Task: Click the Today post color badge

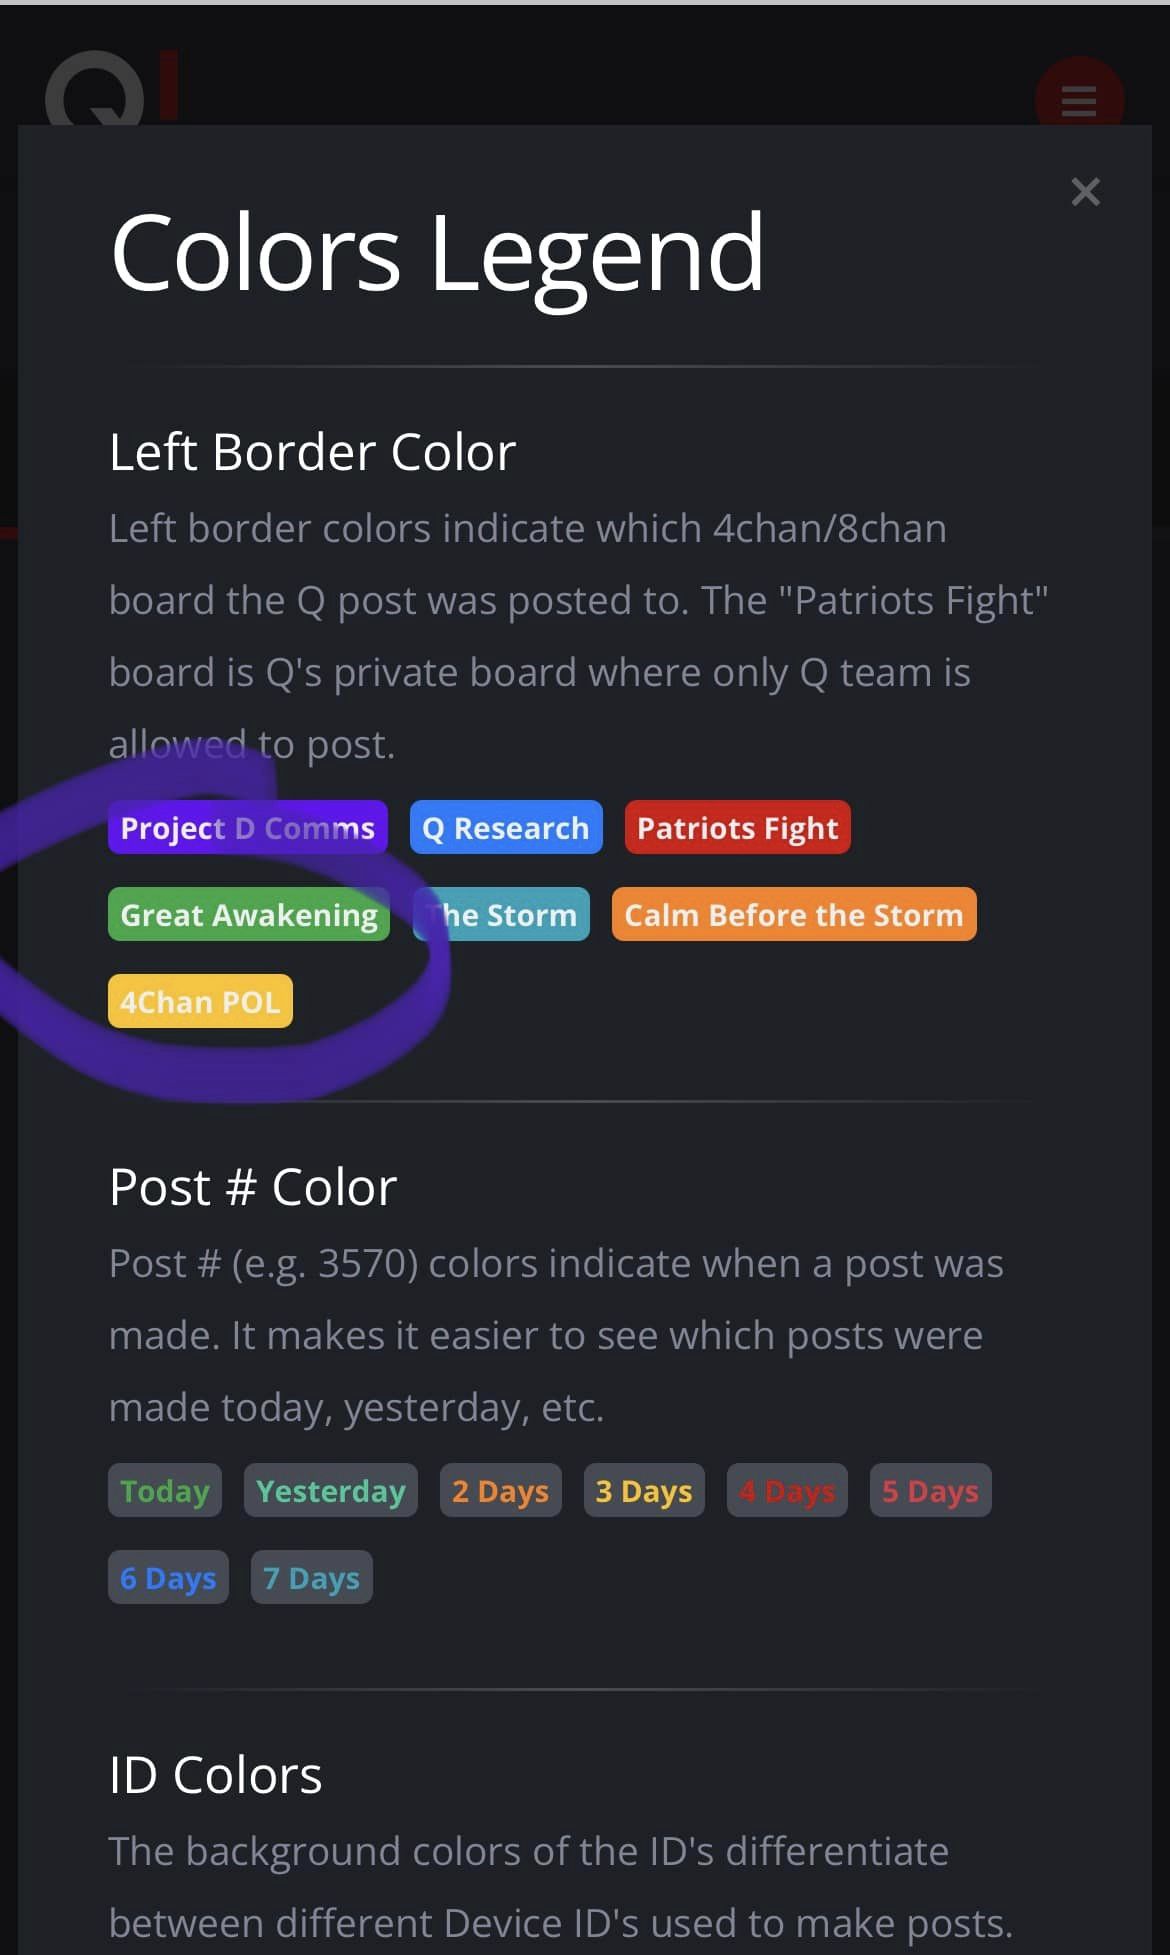Action: point(165,1491)
